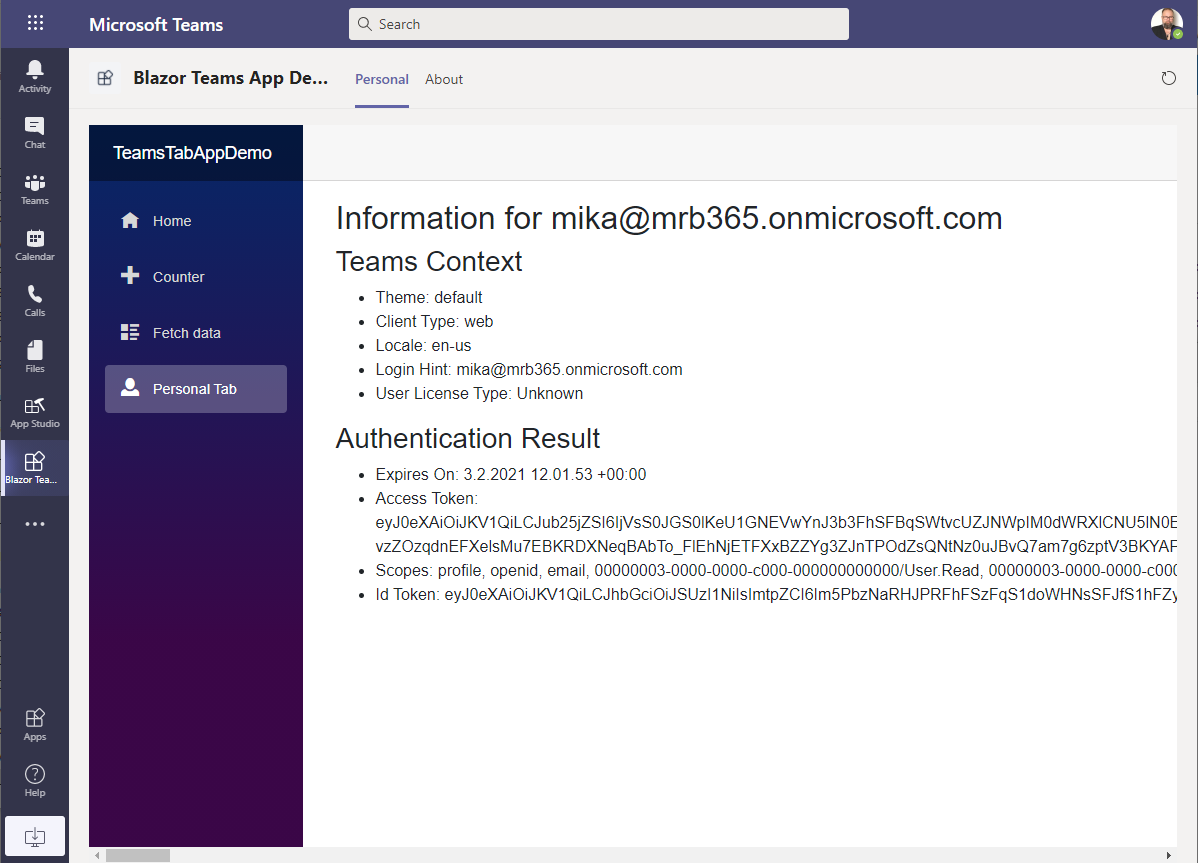Open the app launcher waffle icon
Screen dimensions: 1198x863
click(35, 23)
